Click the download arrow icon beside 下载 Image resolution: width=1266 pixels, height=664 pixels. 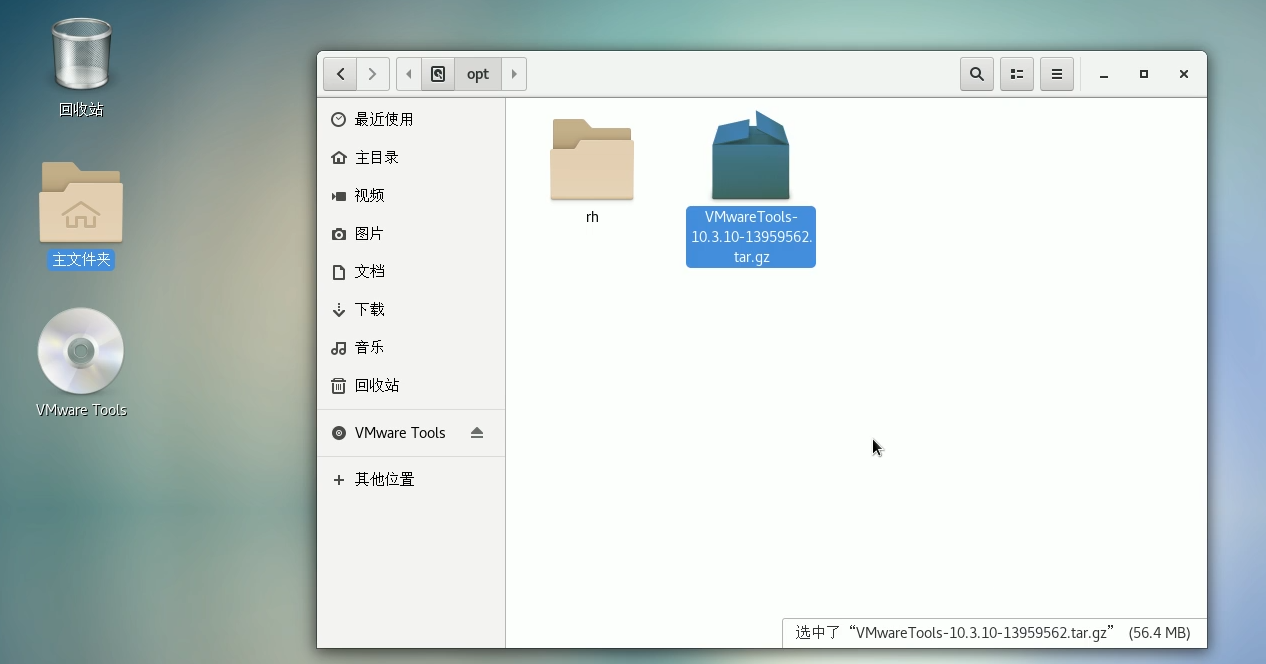[338, 310]
